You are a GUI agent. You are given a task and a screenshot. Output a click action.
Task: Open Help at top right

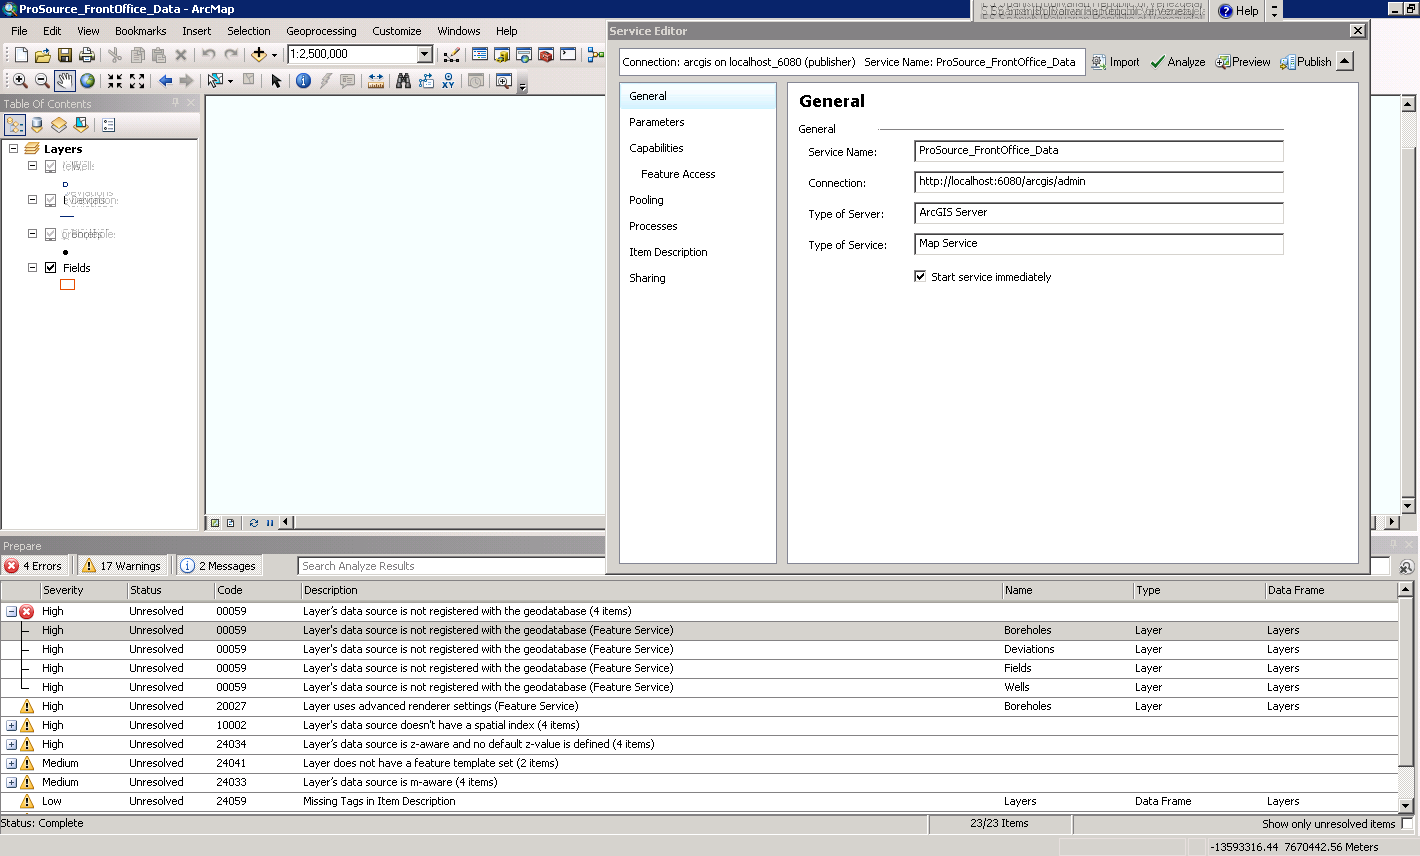pos(1238,11)
